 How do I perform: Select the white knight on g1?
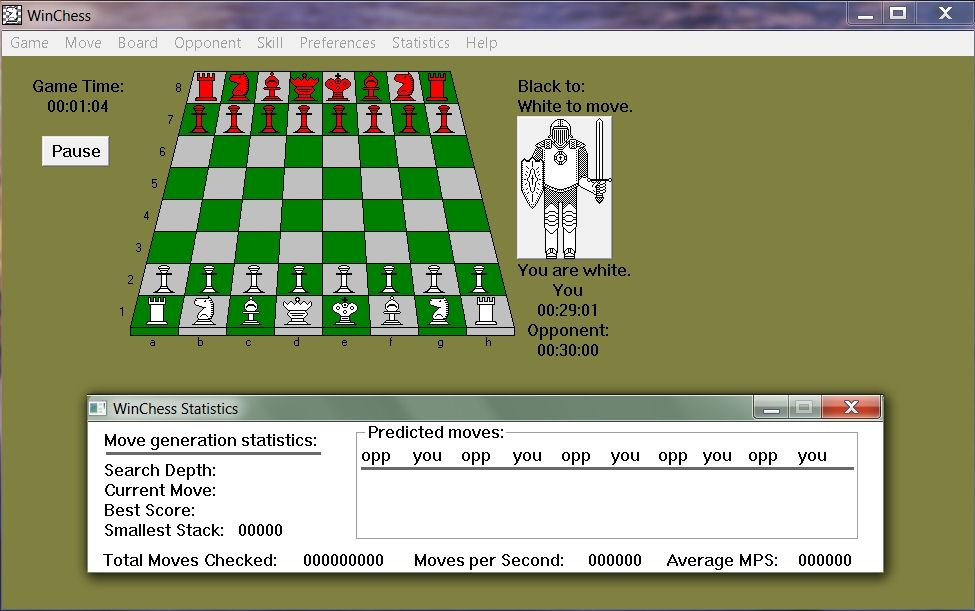tap(438, 311)
